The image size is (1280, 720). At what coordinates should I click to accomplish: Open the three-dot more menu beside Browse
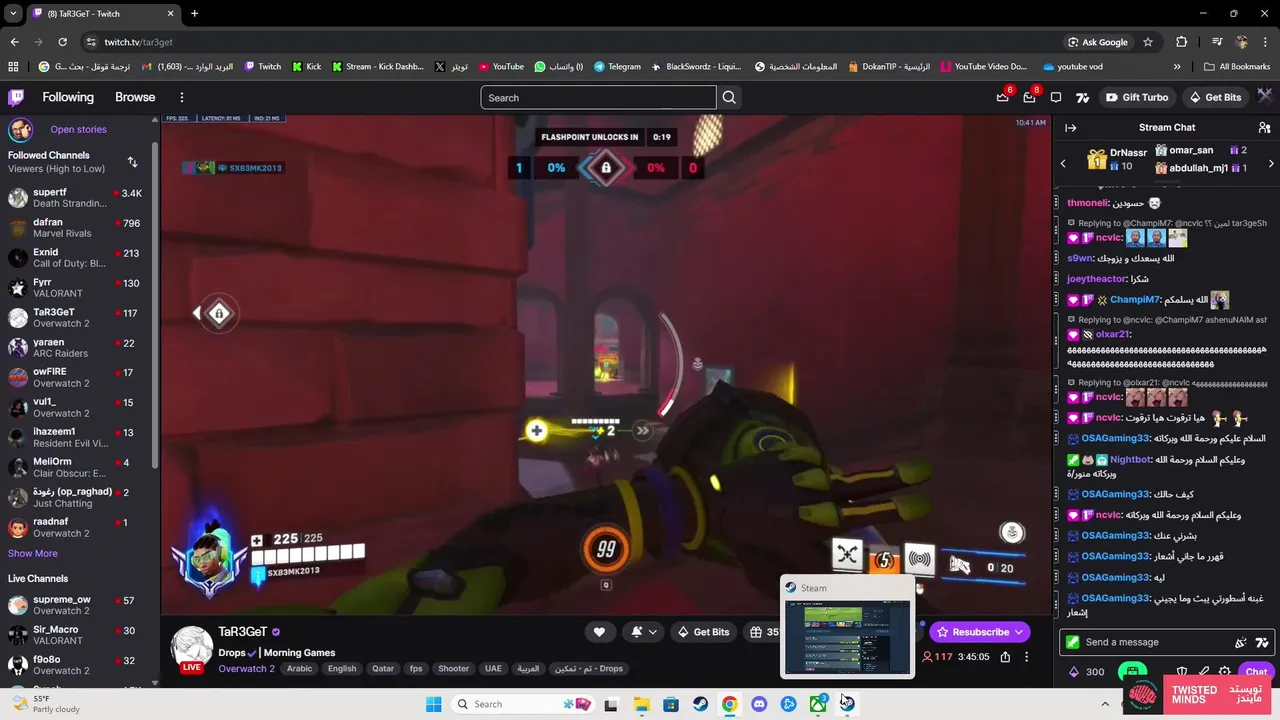pos(182,97)
